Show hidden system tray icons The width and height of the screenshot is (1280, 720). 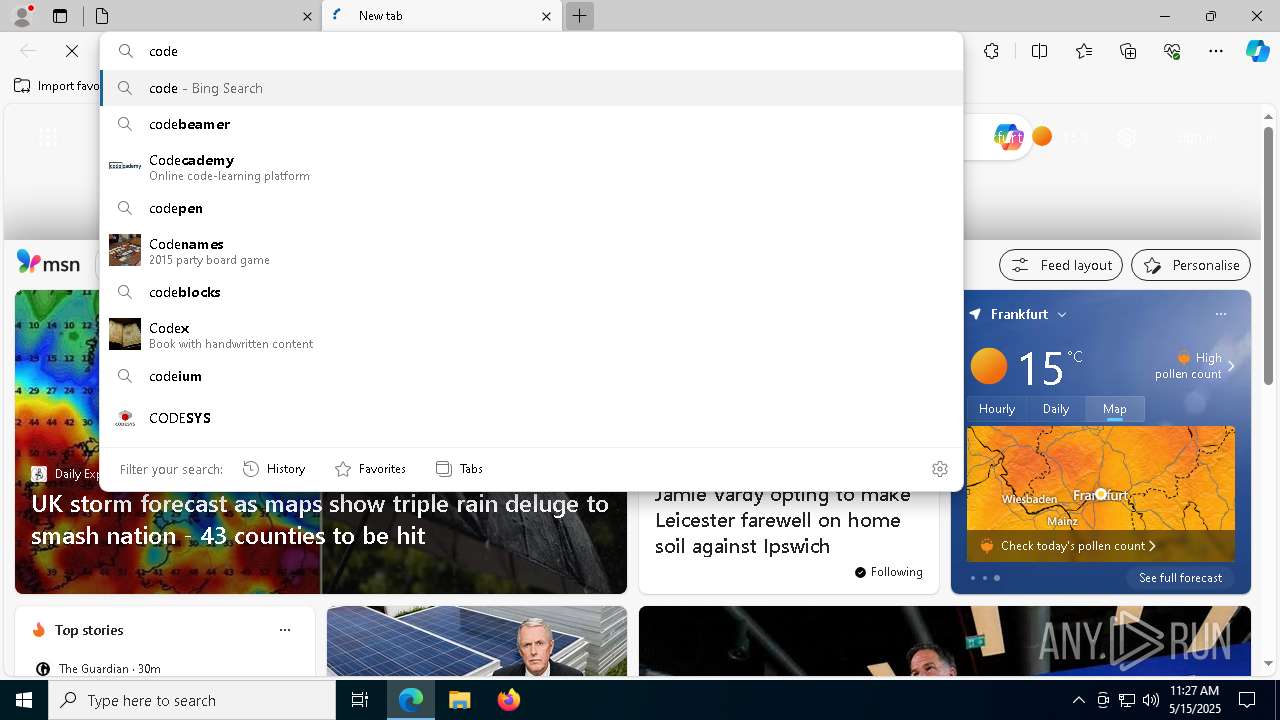coord(1078,700)
